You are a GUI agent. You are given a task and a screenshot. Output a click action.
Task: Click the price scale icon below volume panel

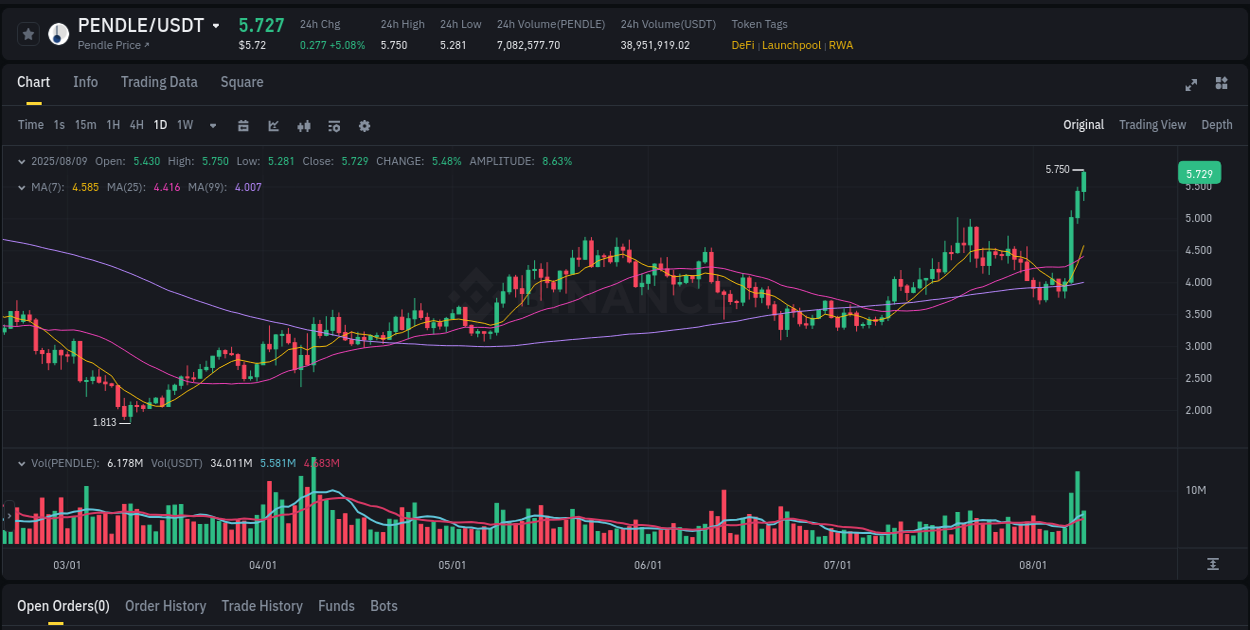(x=1214, y=565)
